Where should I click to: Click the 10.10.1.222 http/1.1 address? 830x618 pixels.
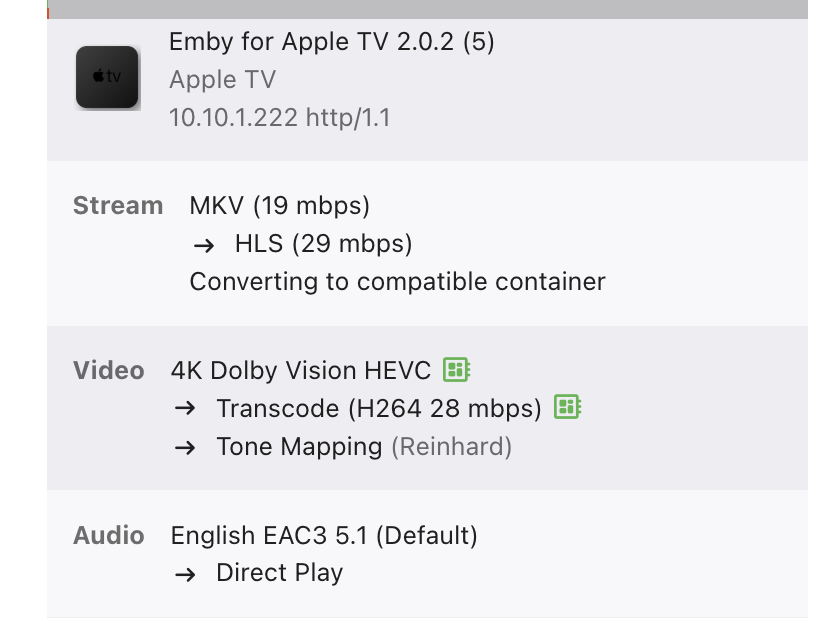pyautogui.click(x=280, y=117)
